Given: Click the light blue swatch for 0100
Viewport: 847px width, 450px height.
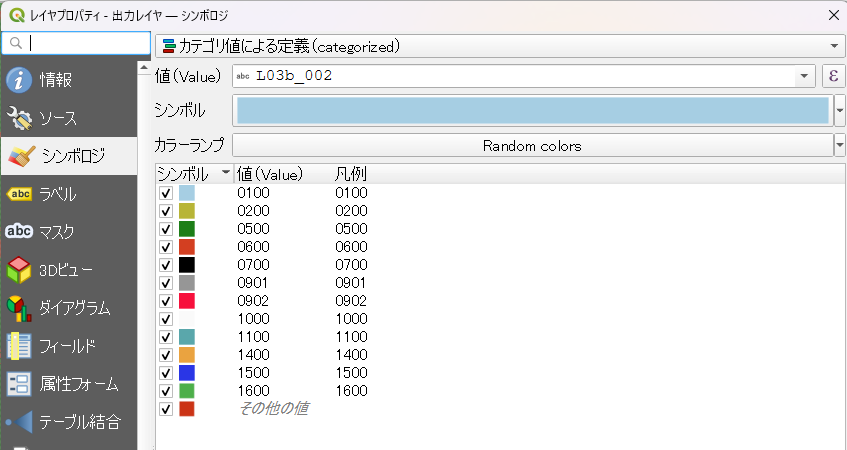Looking at the screenshot, I should [187, 193].
